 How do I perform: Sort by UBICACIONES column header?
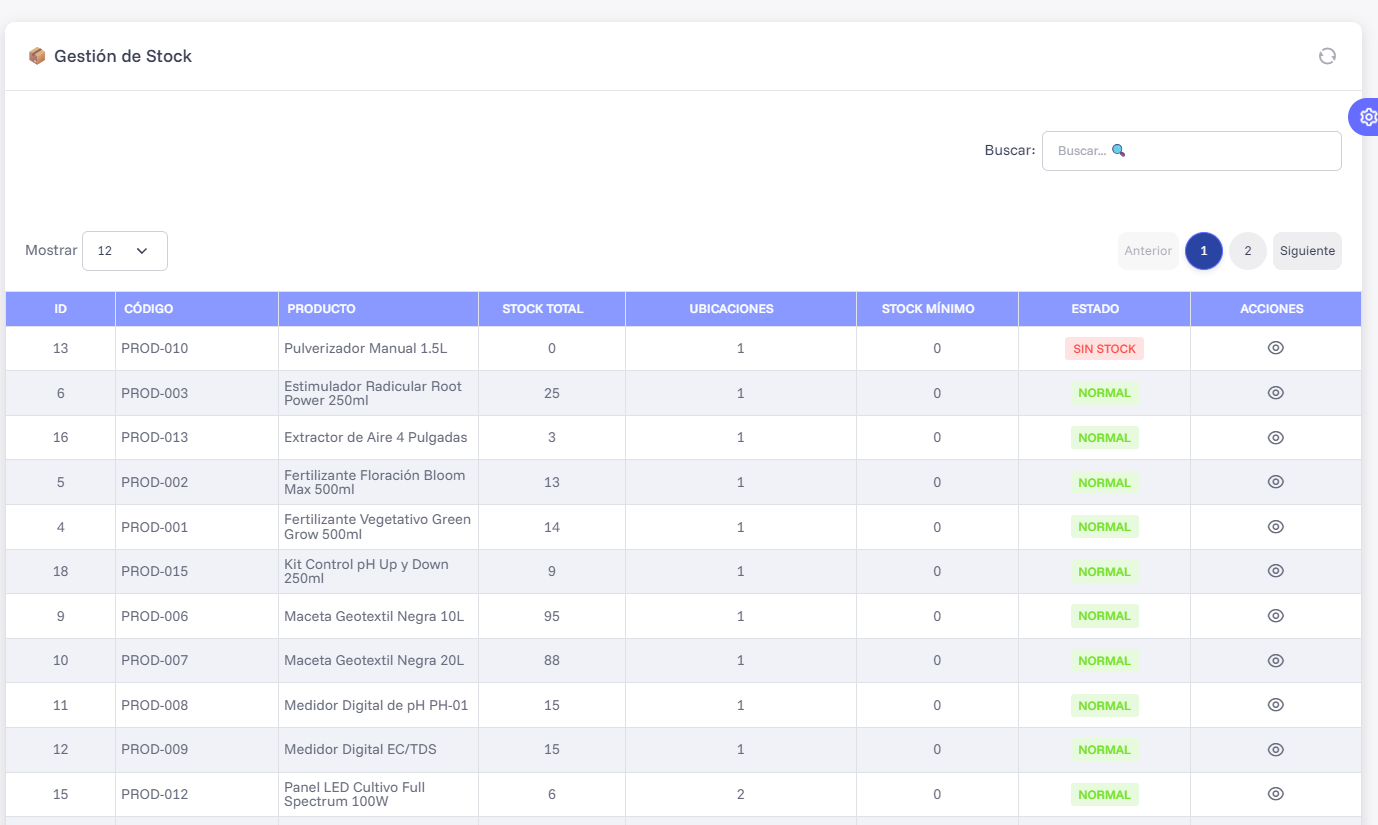[x=741, y=309]
